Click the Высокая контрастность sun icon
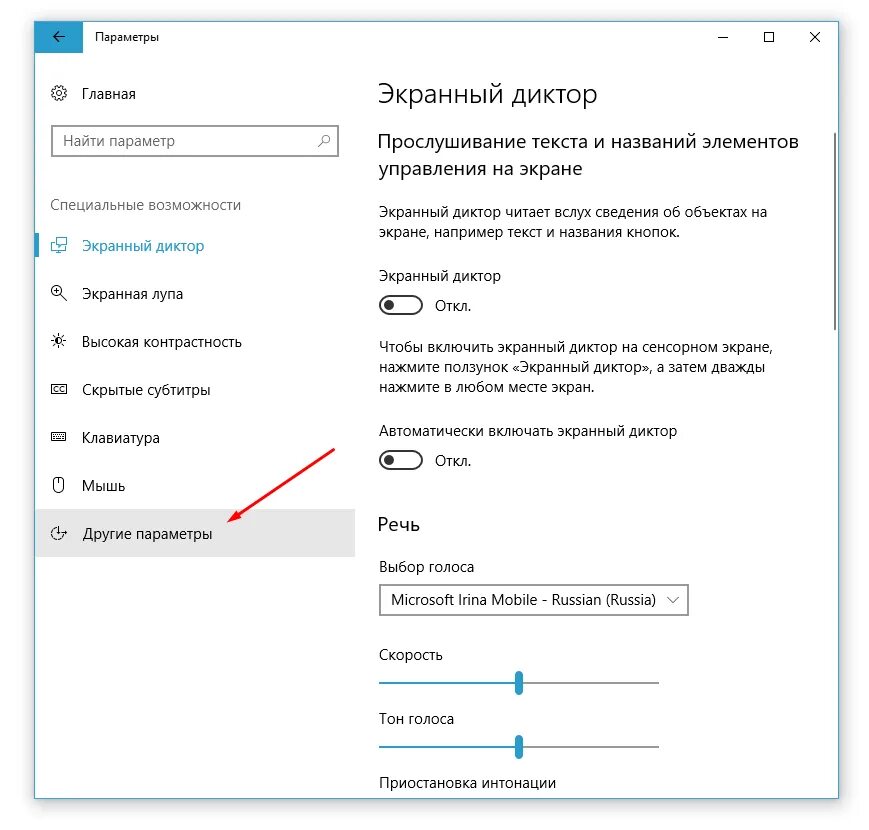869x830 pixels. [x=59, y=341]
